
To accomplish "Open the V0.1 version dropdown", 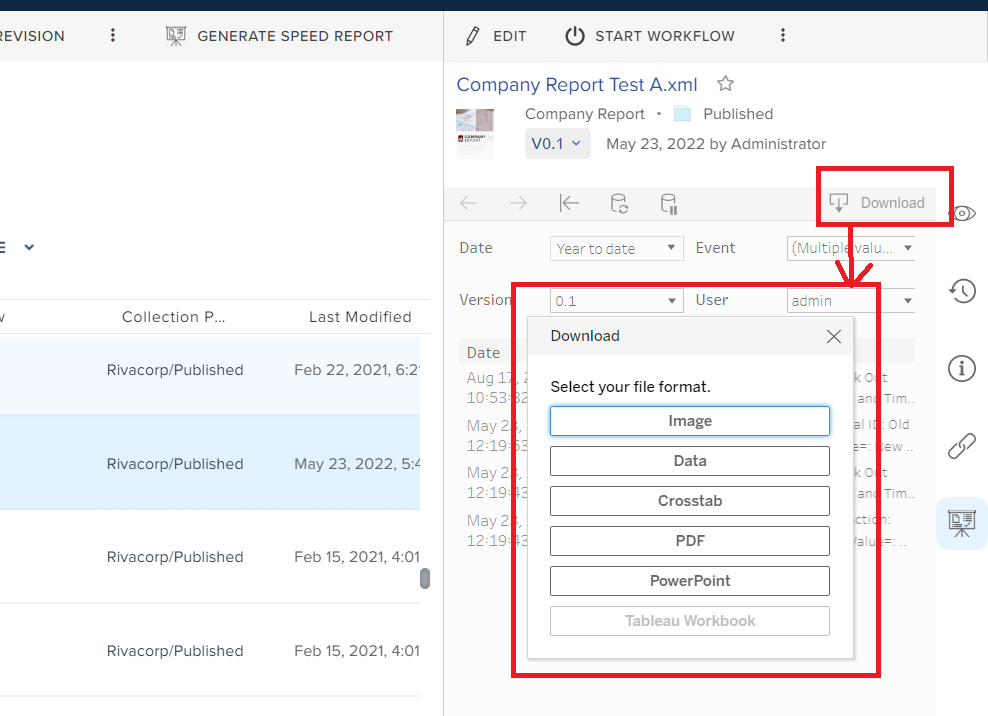I will pos(557,143).
